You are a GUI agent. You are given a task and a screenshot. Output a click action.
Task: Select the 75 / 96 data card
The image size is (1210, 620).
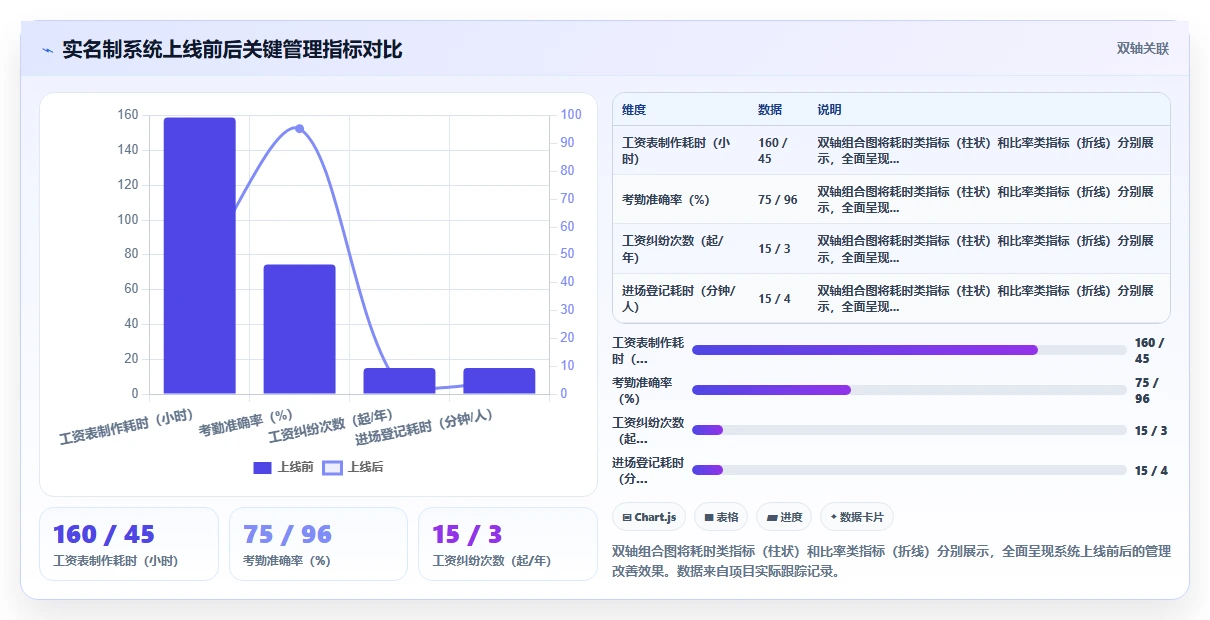coord(318,544)
